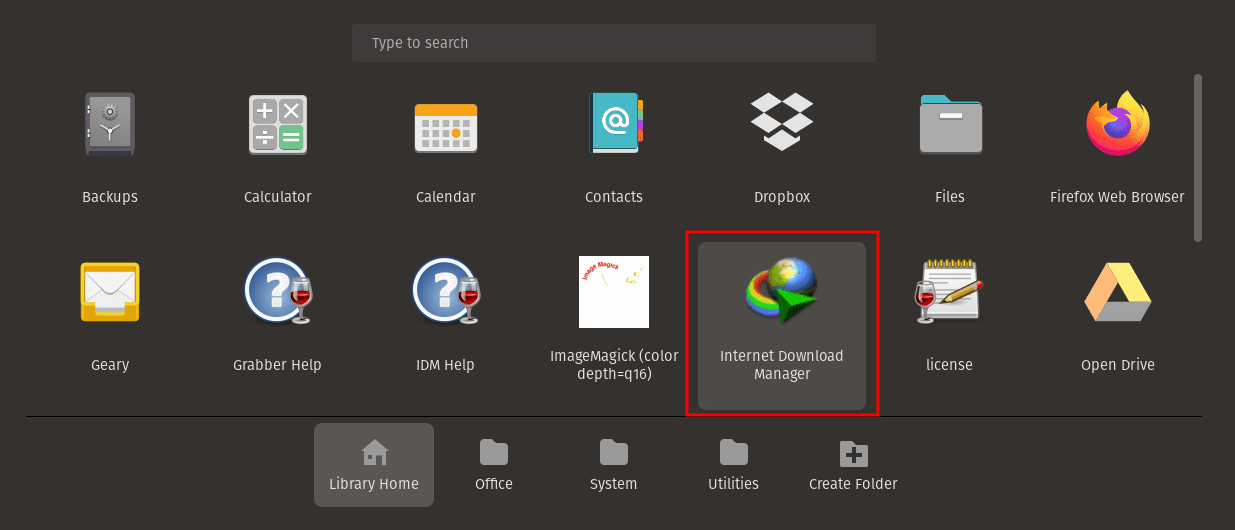
Task: Open the Backups safe icon
Action: tap(110, 124)
